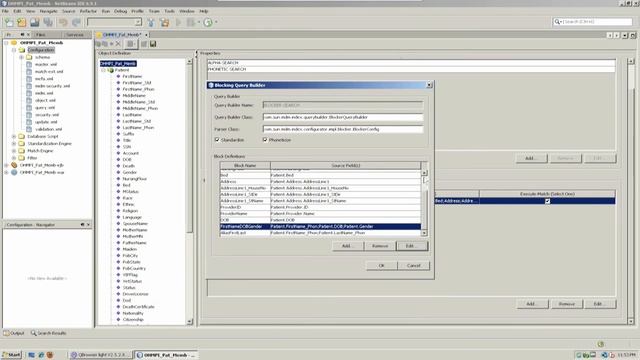This screenshot has height=360, width=640.
Task: Click the object.xml file icon
Action: (x=29, y=100)
